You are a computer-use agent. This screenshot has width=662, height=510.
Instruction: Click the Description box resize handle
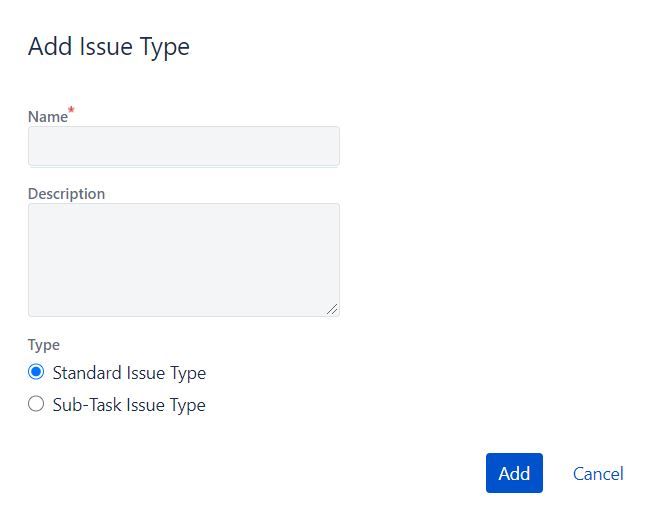click(x=332, y=309)
